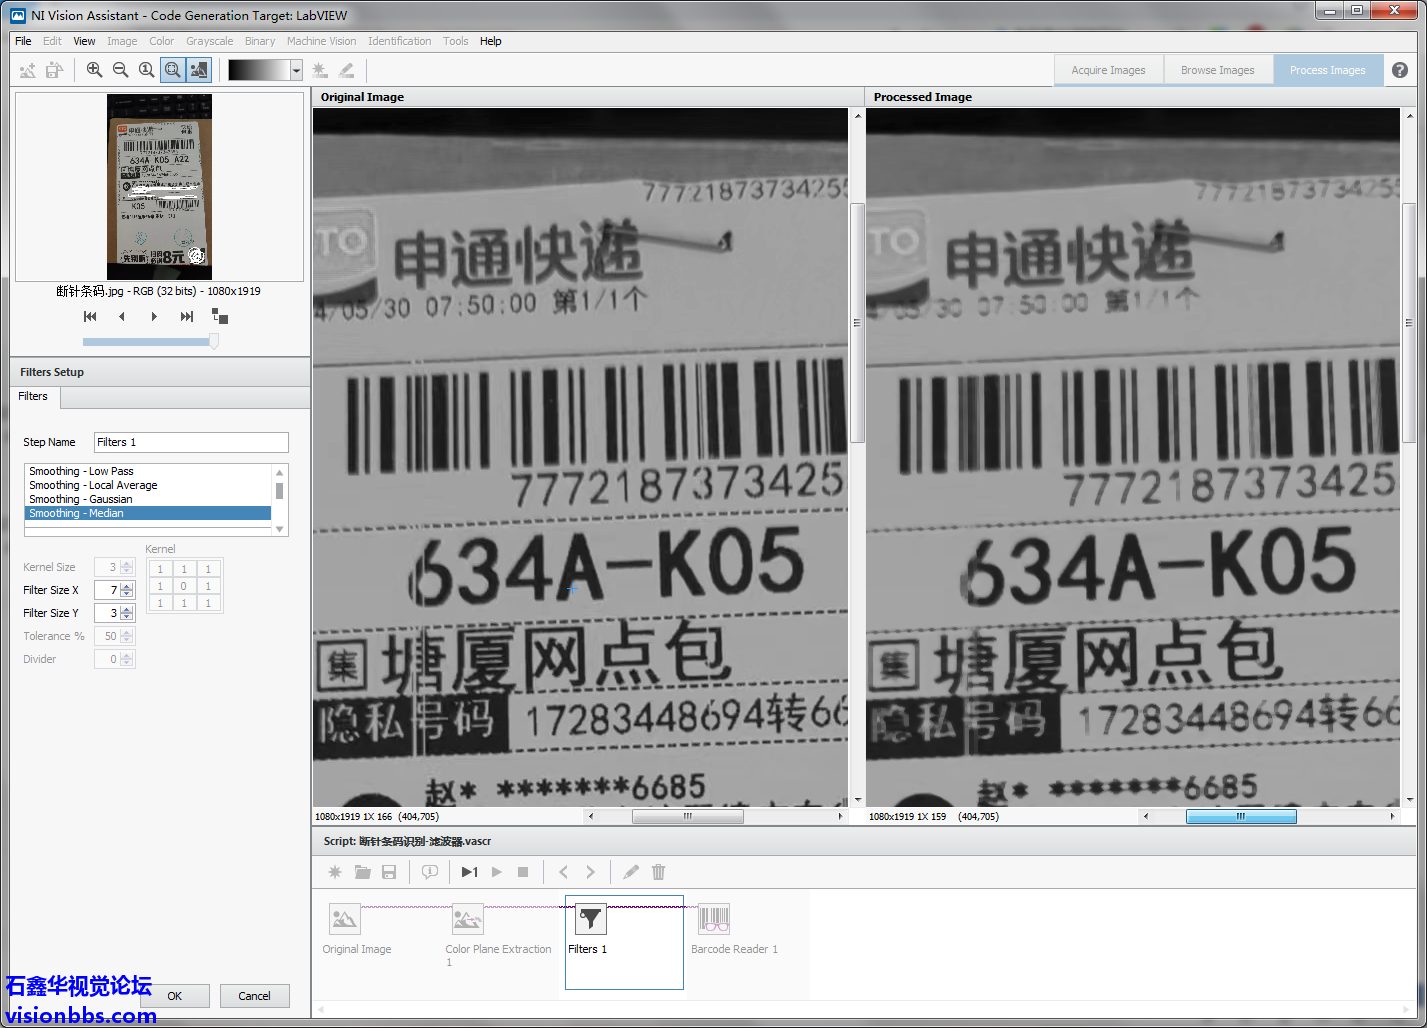
Task: Click the Filter Size X value field
Action: coord(107,590)
